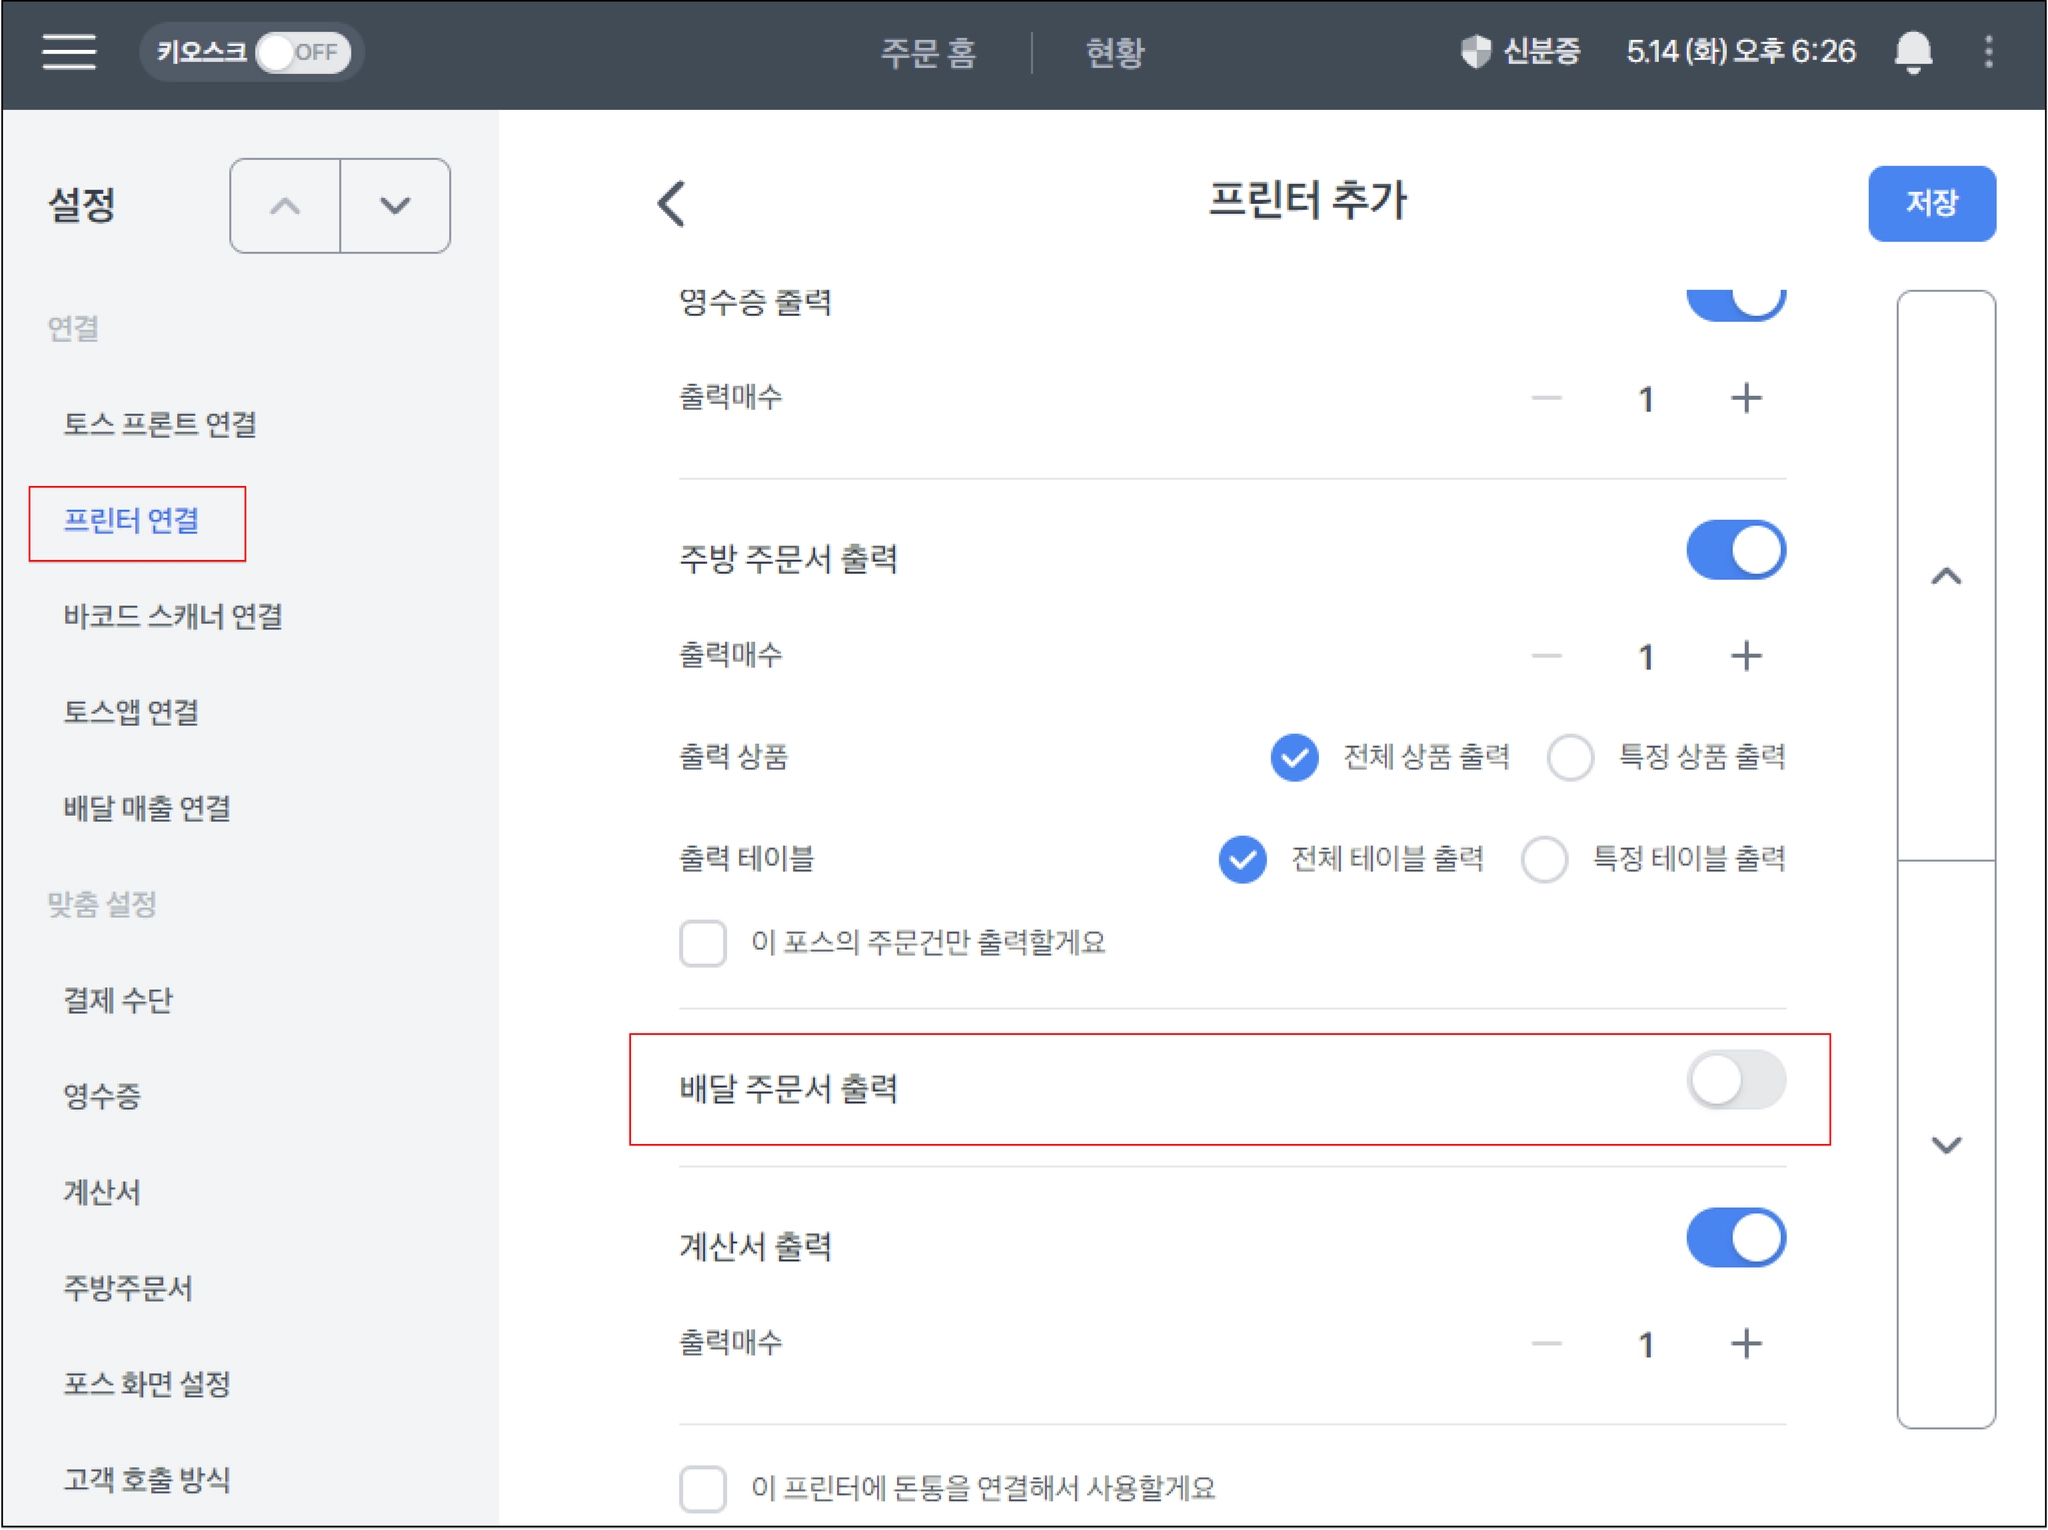Disable the 계산서 출력 toggle switch
Image resolution: width=2048 pixels, height=1530 pixels.
[x=1735, y=1238]
